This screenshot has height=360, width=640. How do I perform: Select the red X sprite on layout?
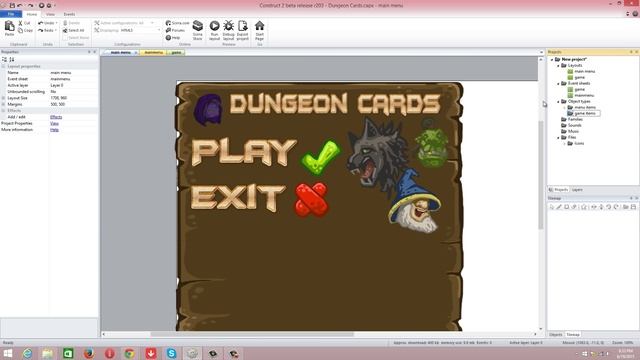coord(311,200)
